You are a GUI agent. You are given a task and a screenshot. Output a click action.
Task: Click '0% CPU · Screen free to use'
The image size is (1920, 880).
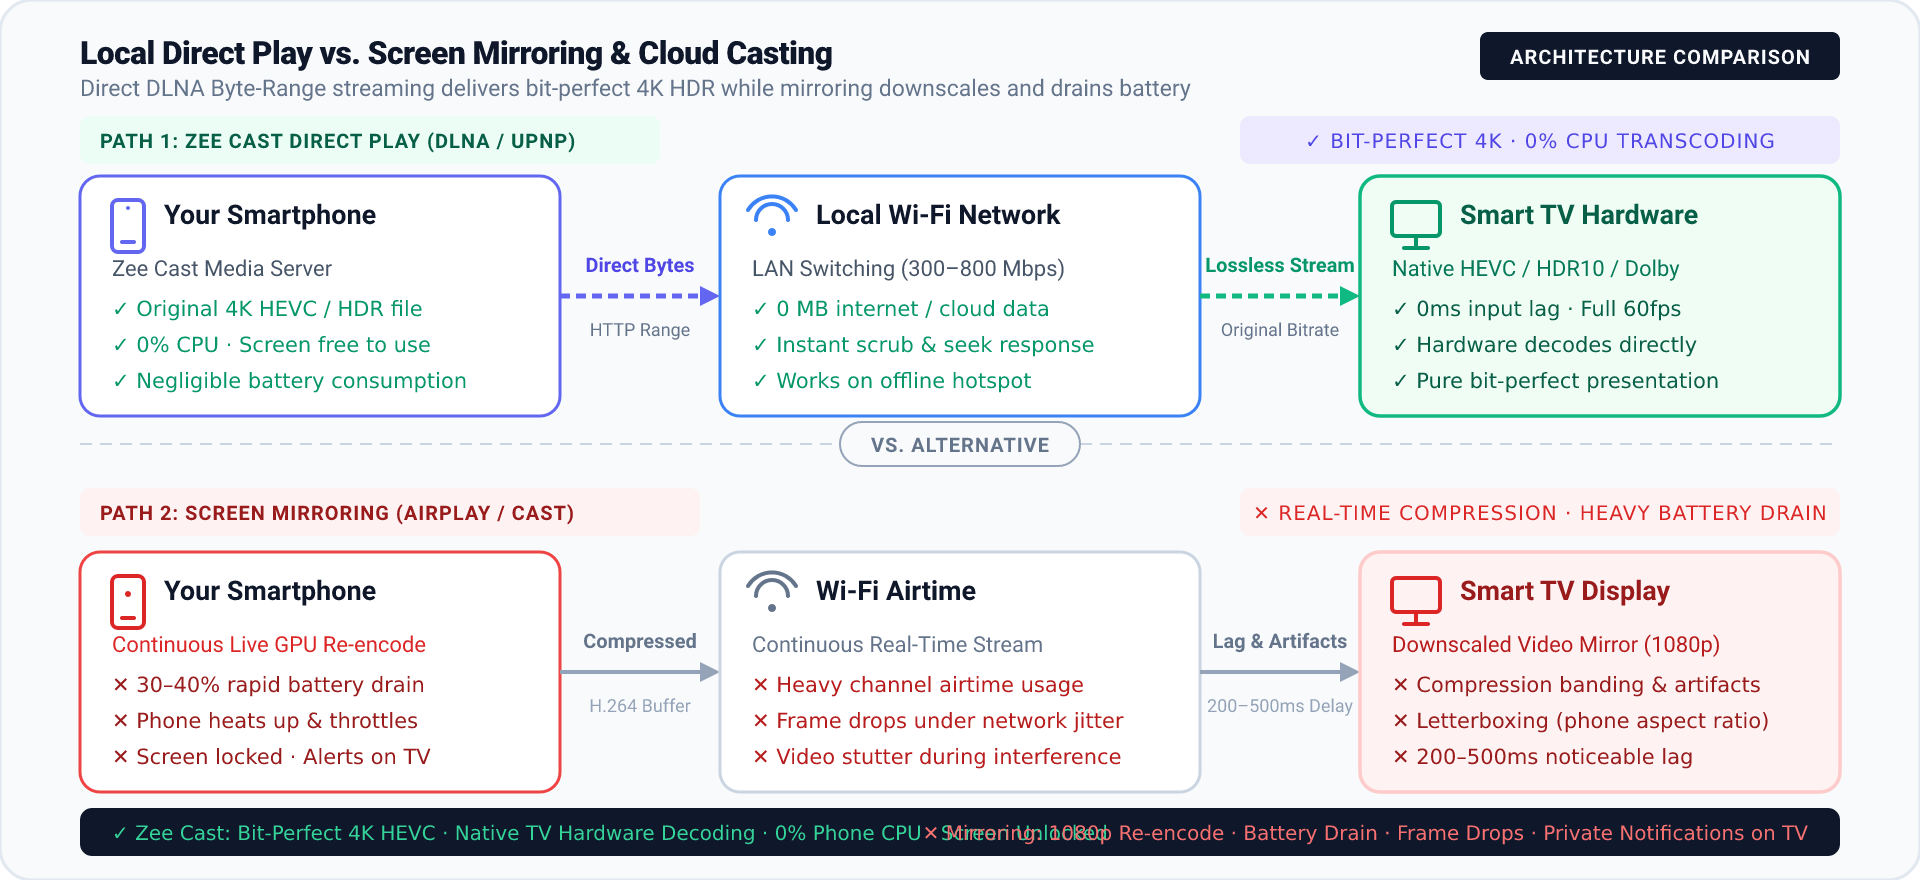(271, 345)
